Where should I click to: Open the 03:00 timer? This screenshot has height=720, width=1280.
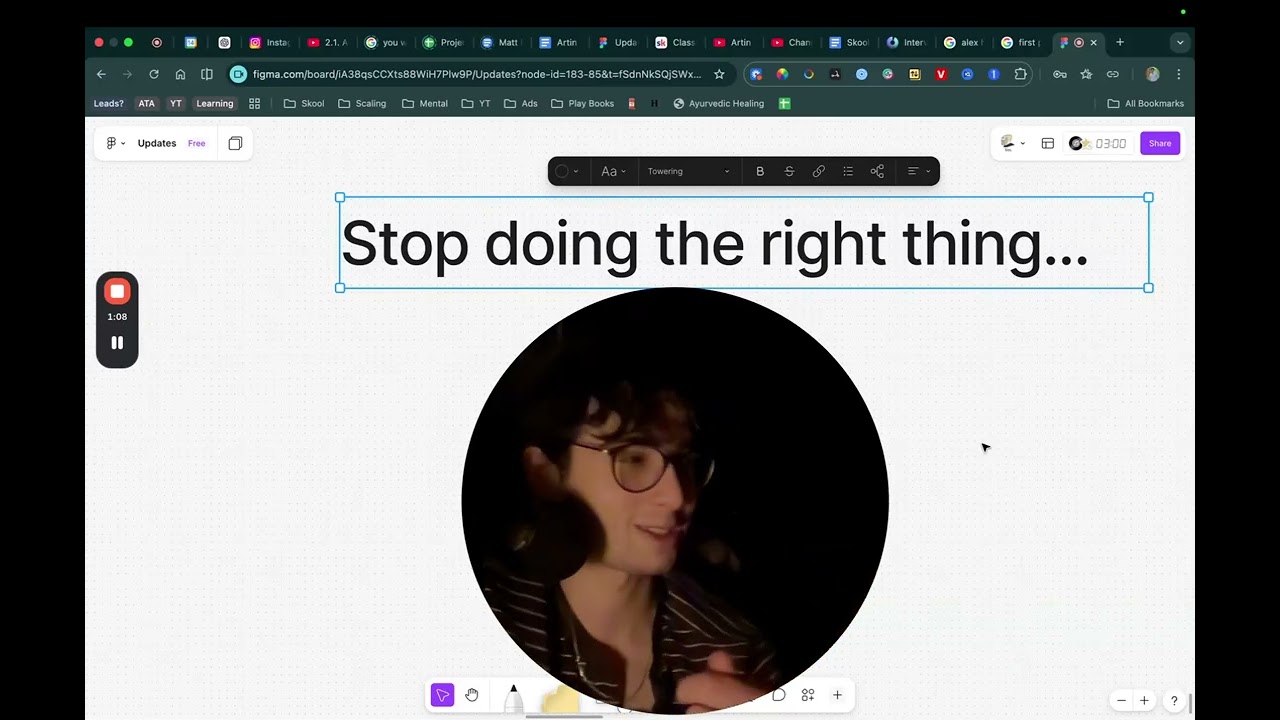tap(1098, 143)
